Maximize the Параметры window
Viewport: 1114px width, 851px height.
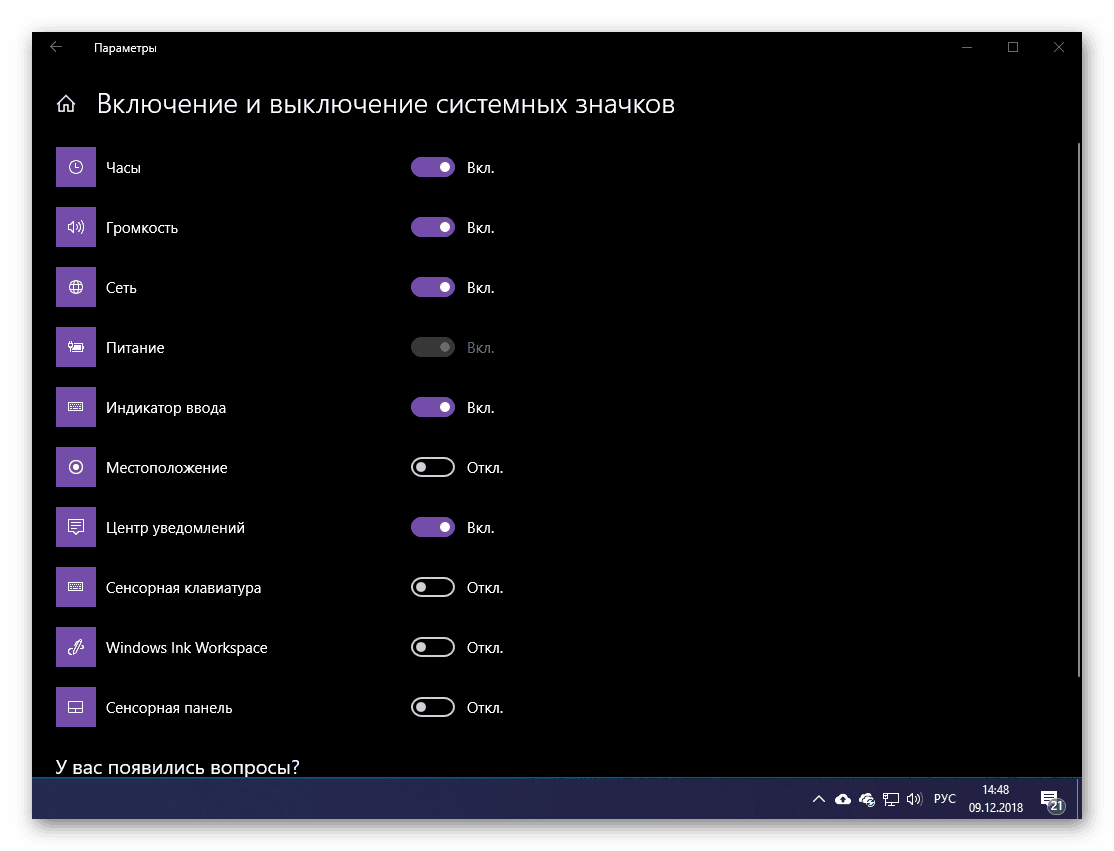[x=1013, y=47]
